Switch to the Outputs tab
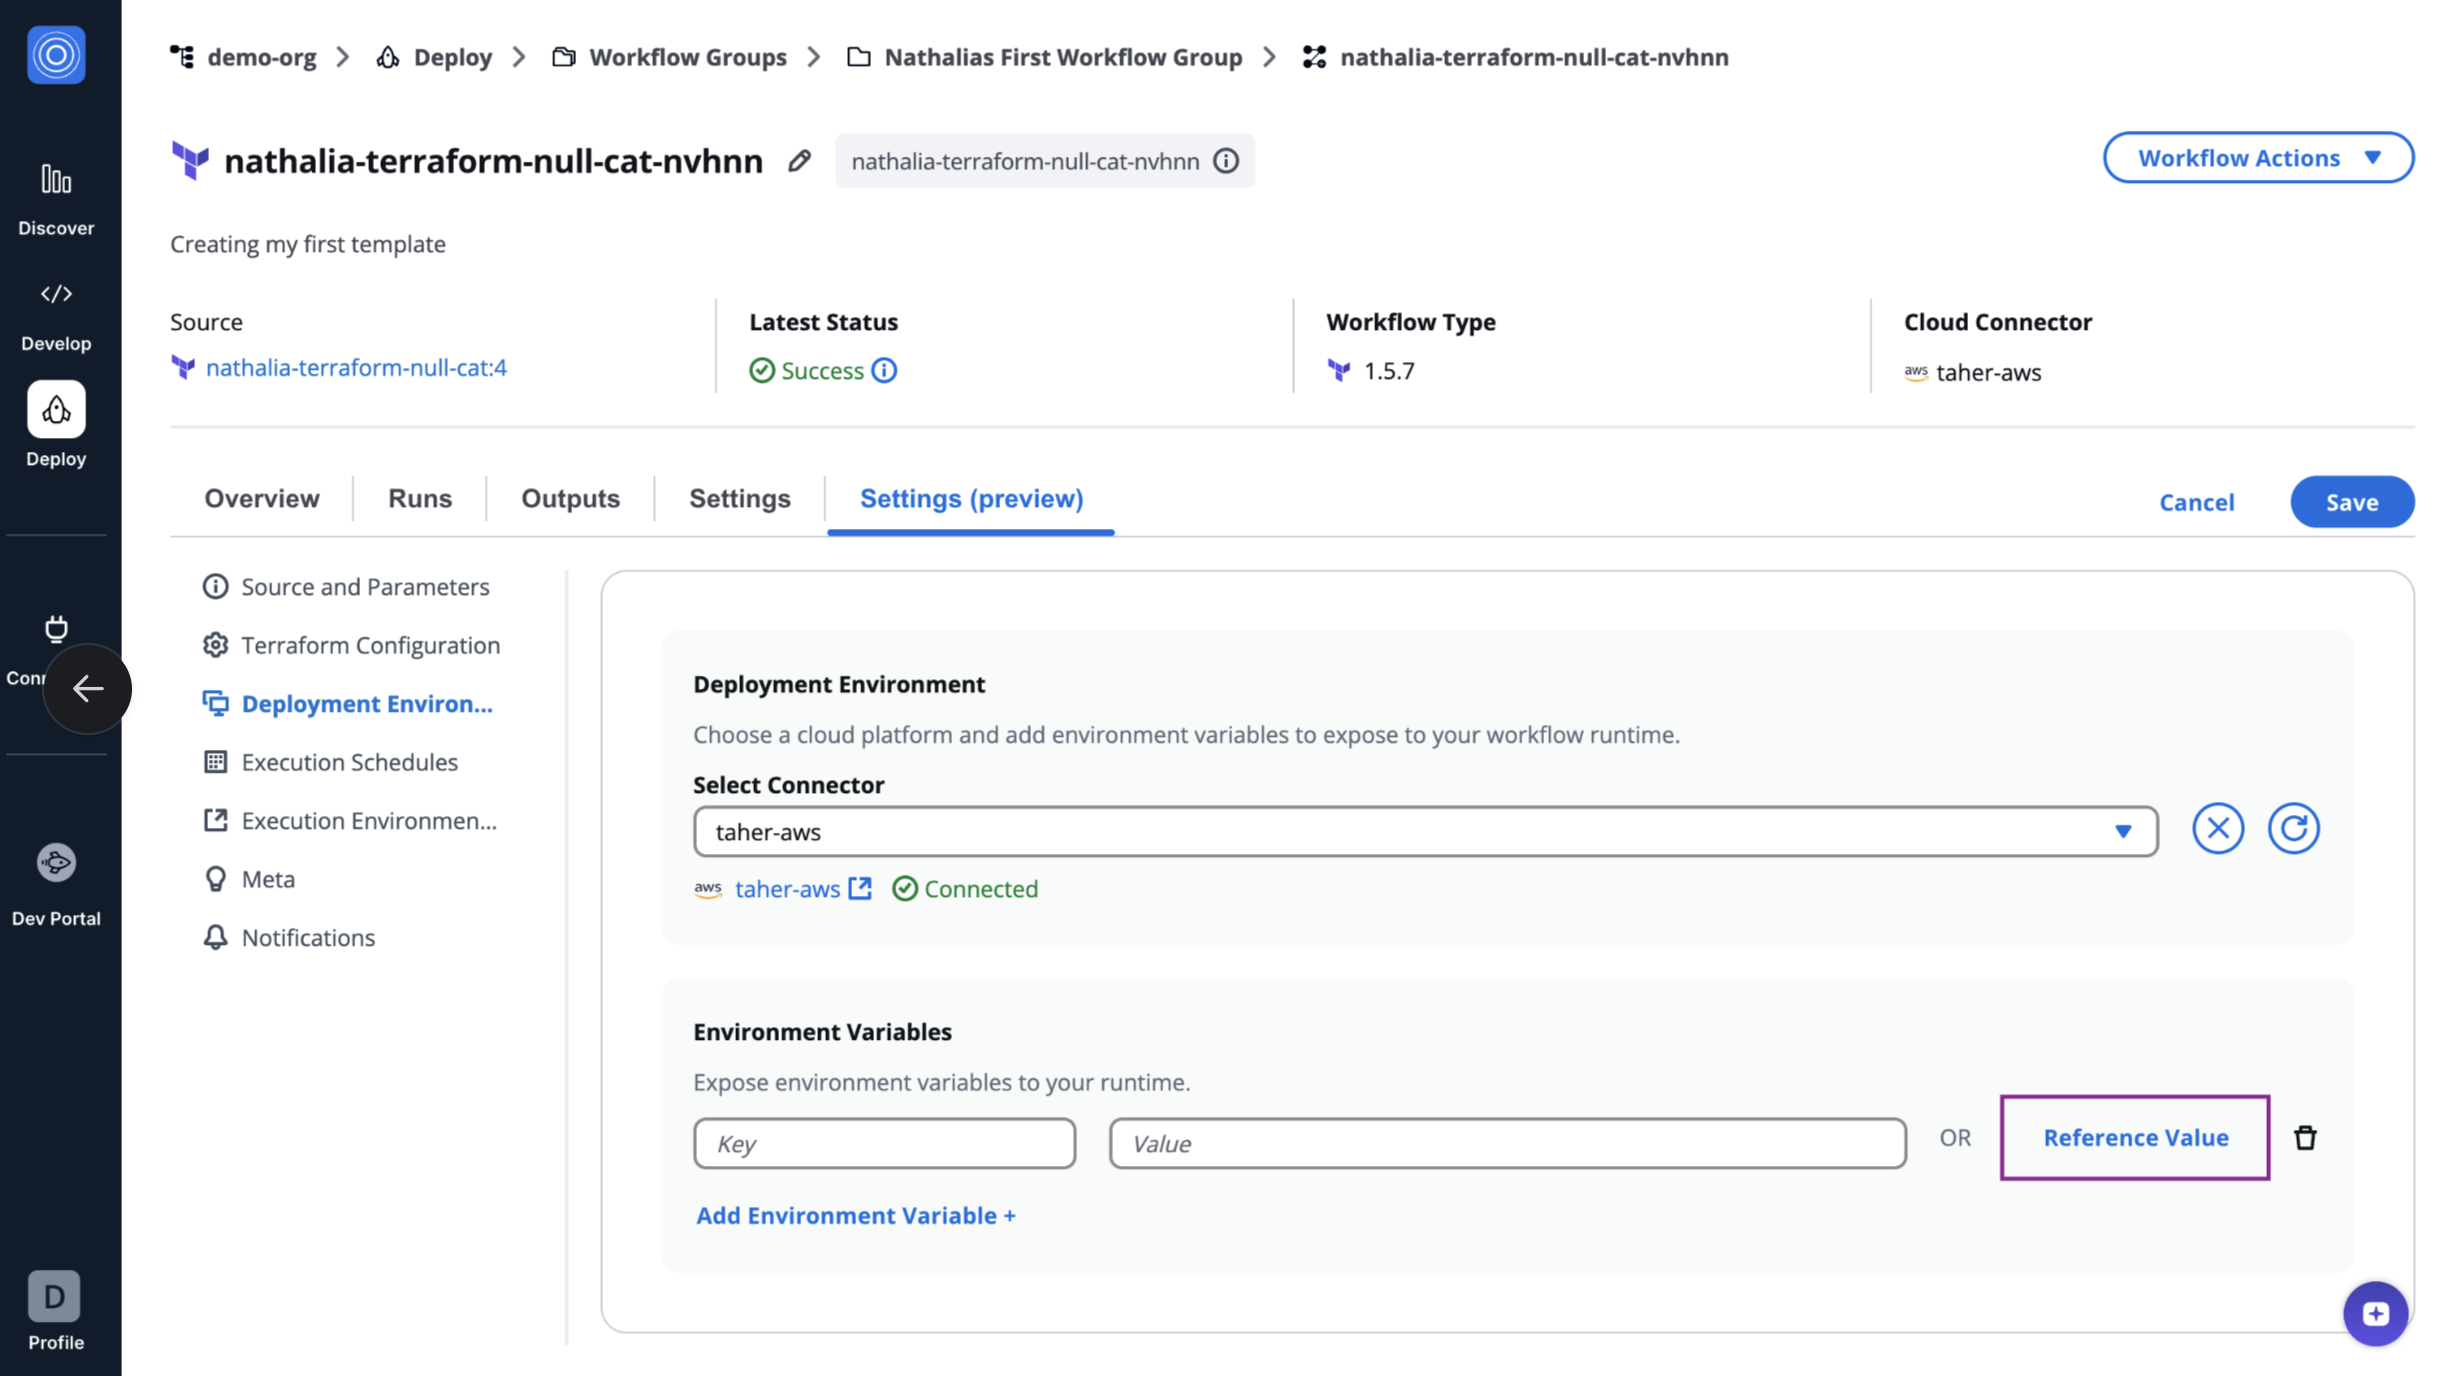Screen dimensions: 2440x1376 [x=570, y=498]
